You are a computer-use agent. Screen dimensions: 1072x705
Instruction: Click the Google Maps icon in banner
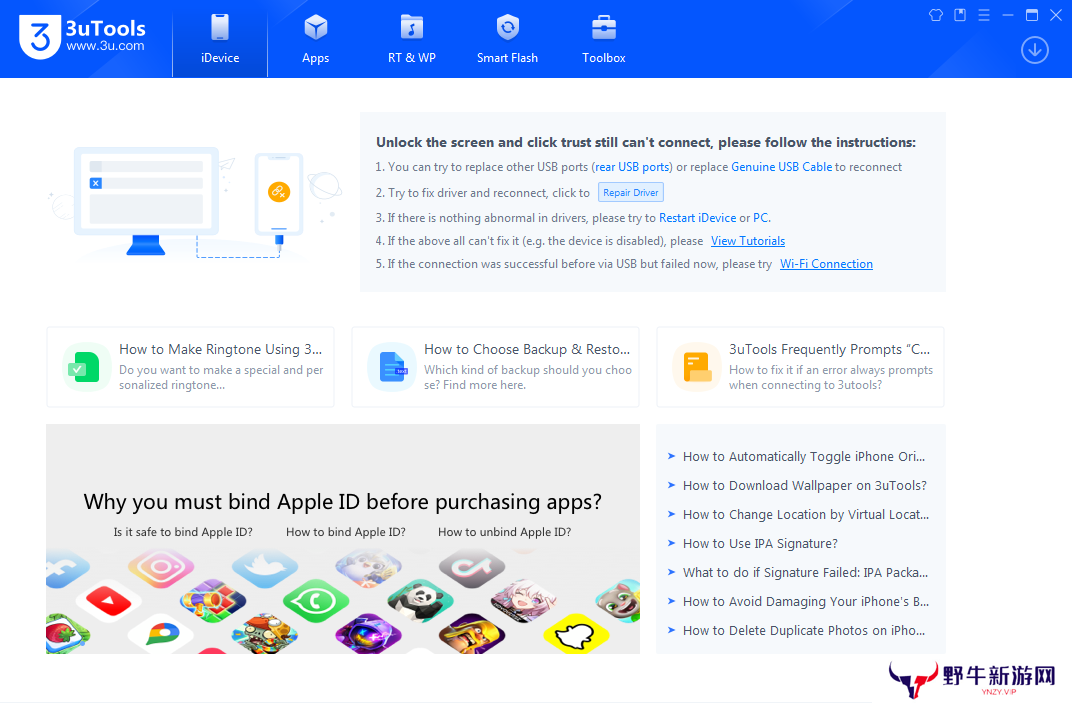pos(163,634)
